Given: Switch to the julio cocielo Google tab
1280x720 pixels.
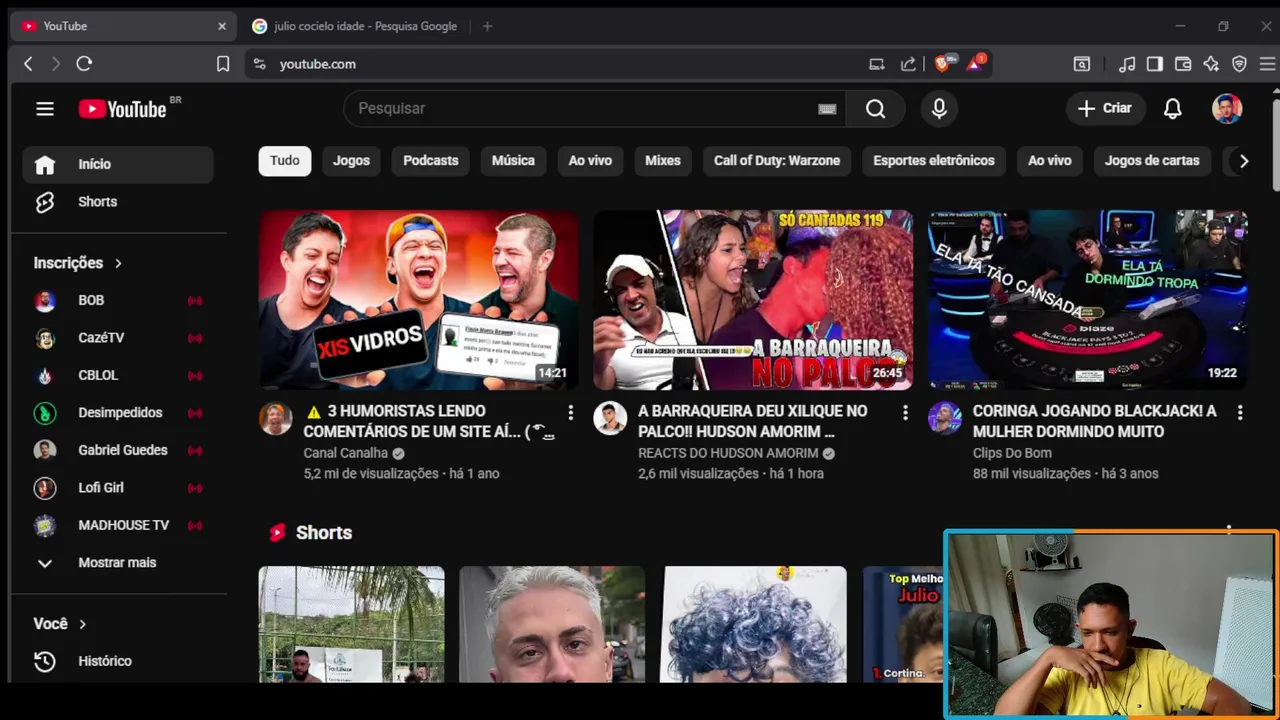Looking at the screenshot, I should tap(355, 26).
